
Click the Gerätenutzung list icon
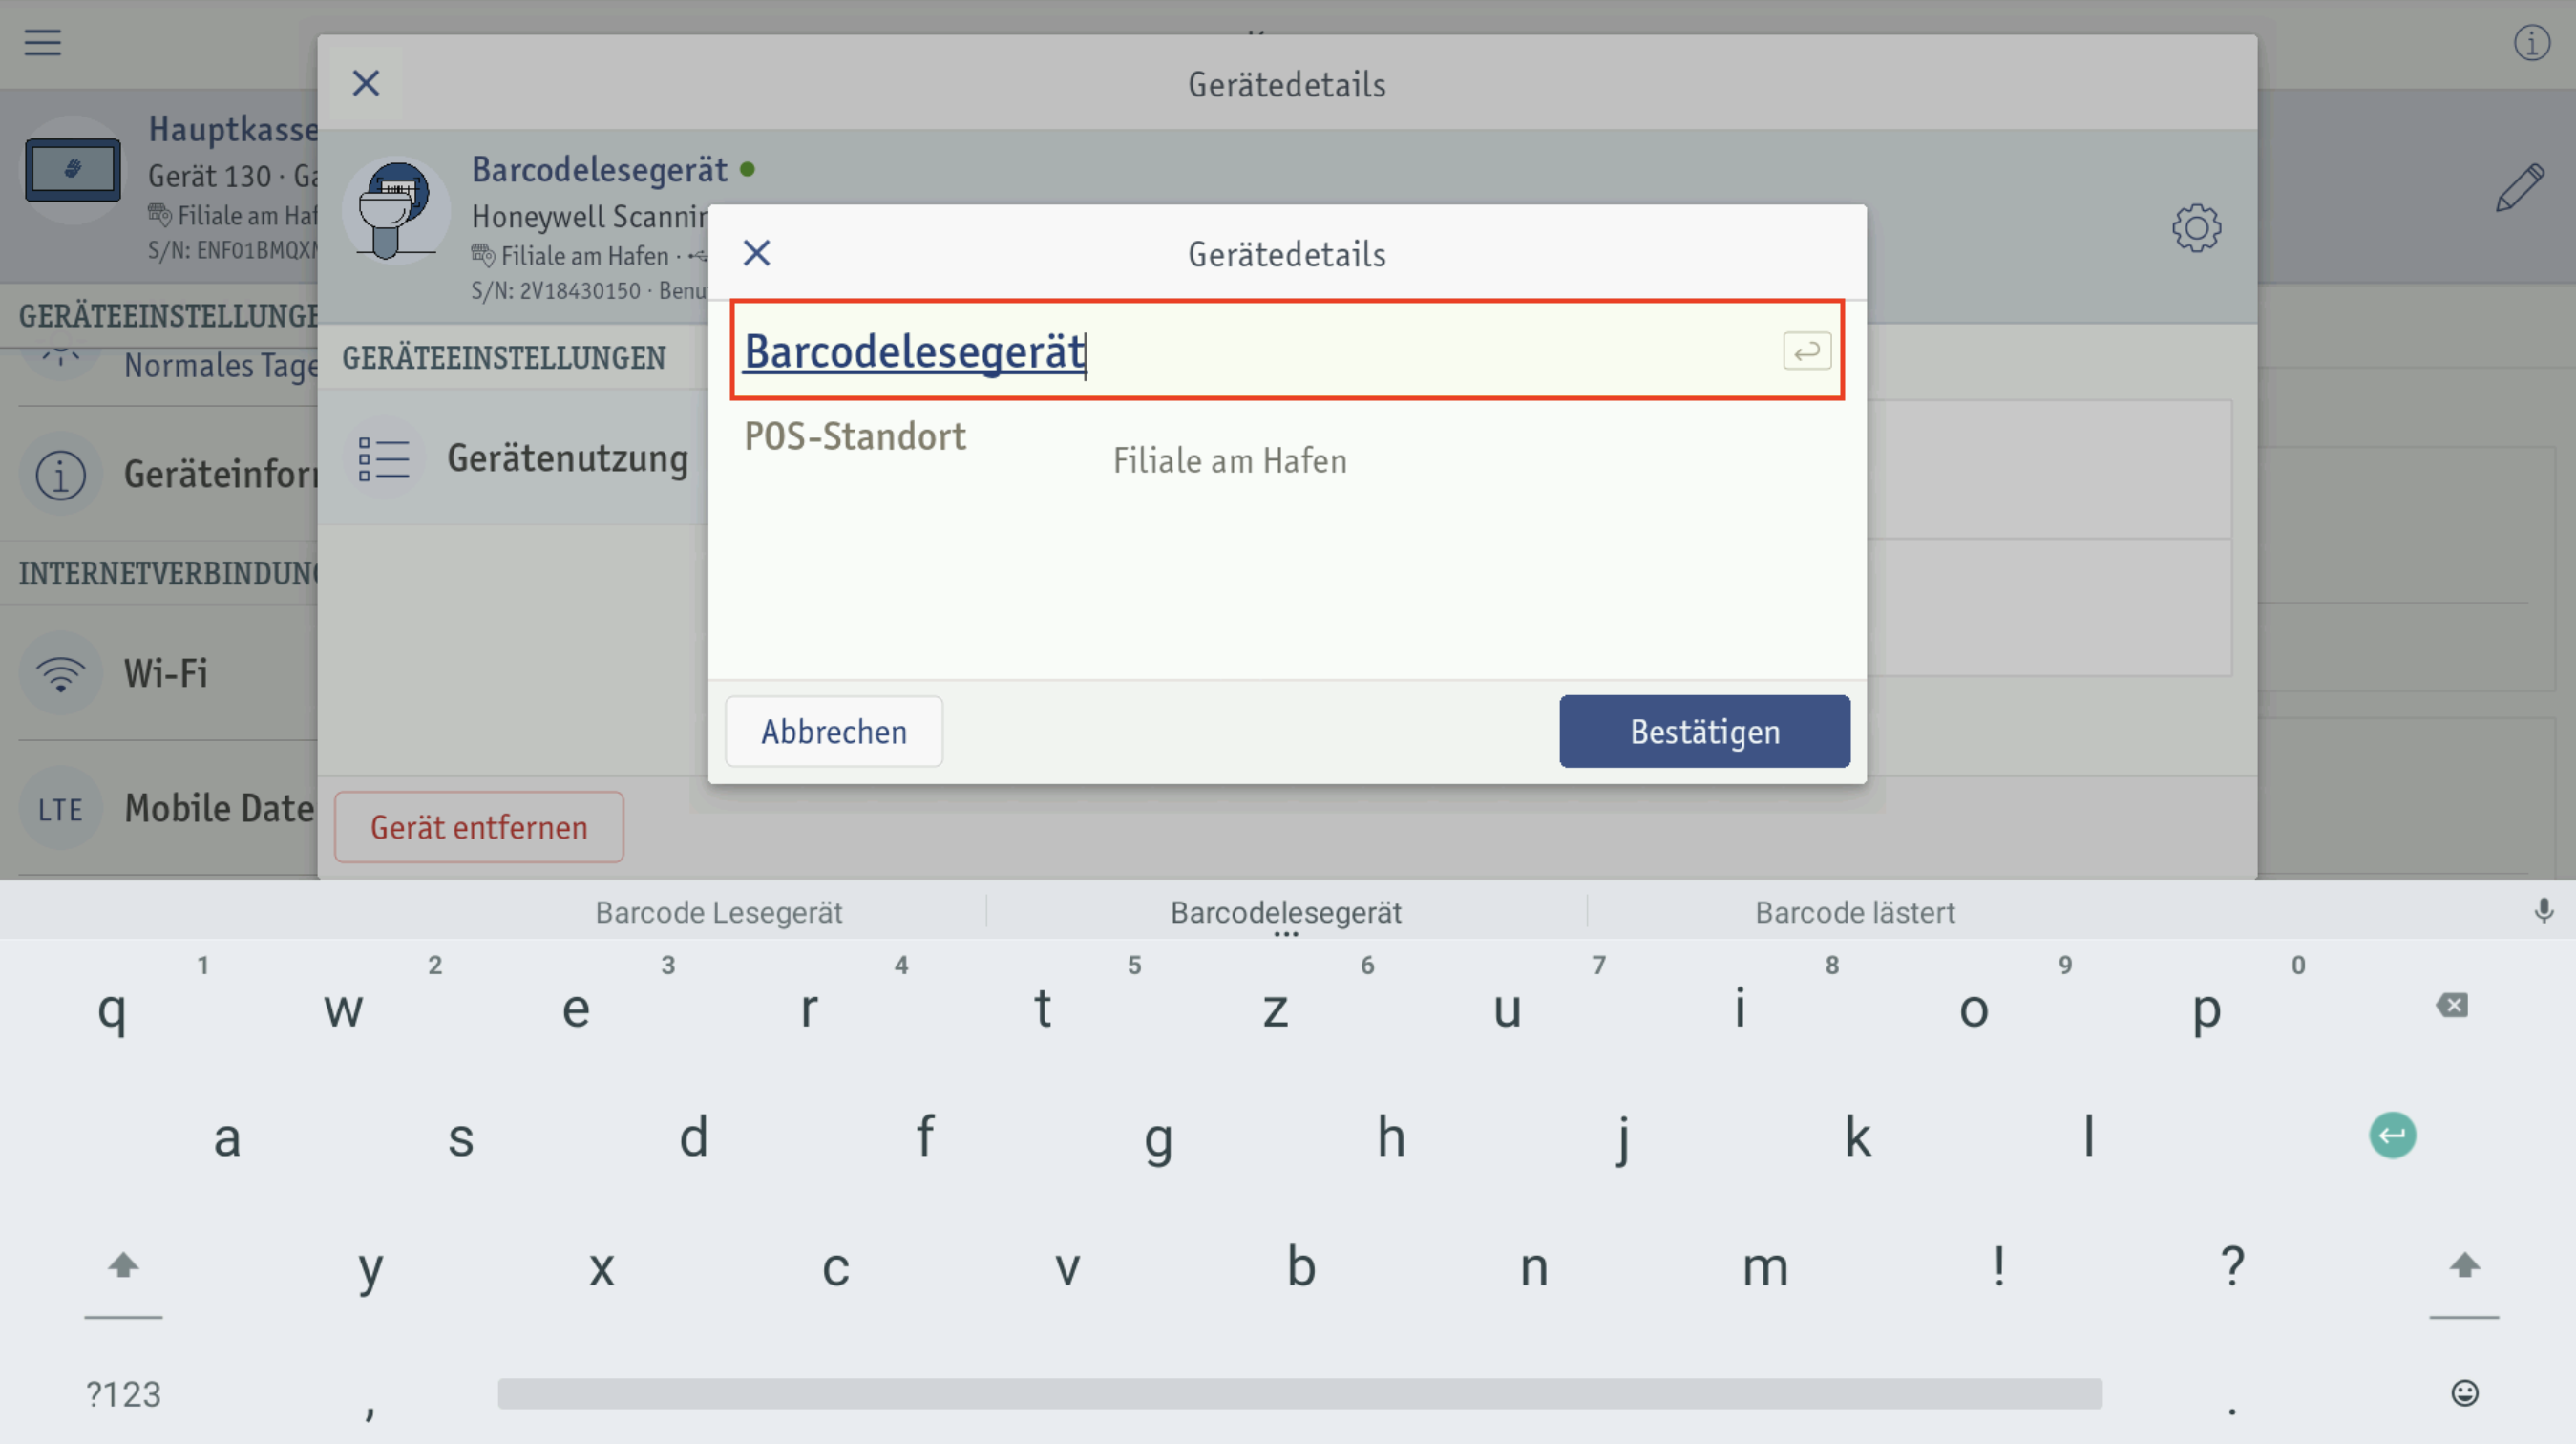pyautogui.click(x=384, y=459)
